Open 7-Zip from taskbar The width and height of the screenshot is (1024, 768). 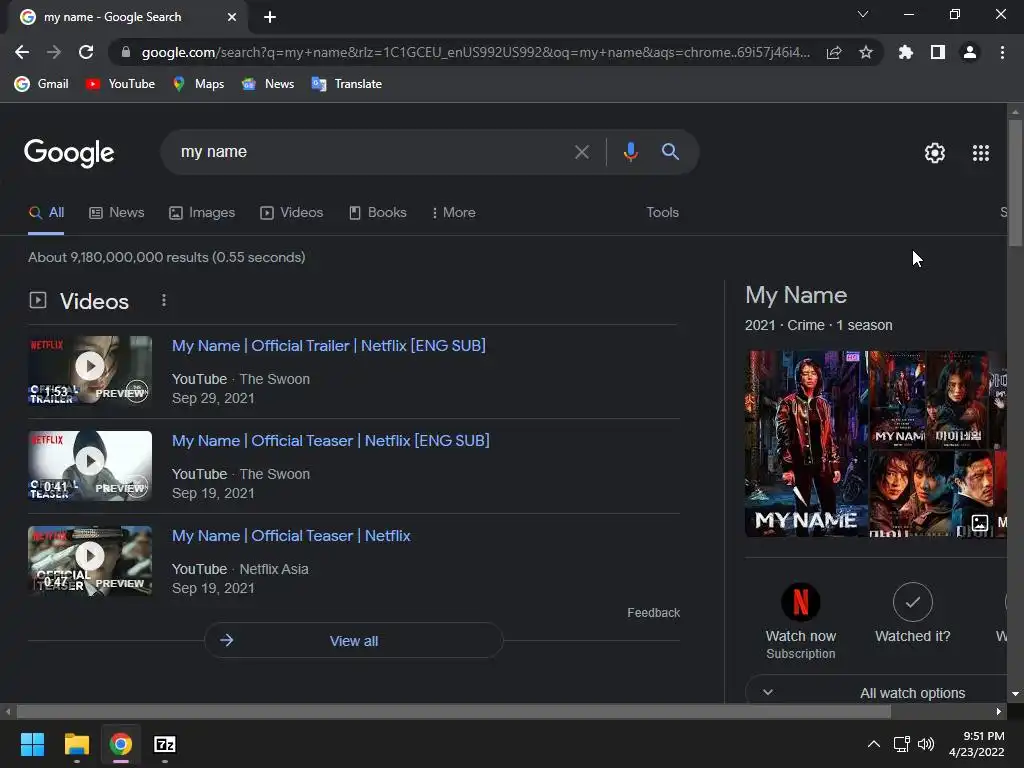(x=165, y=744)
